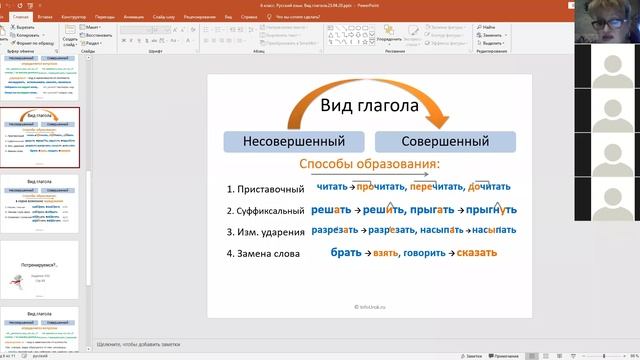Screen dimensions: 640x360
Task: Switch to the Animations (Анимация) ribbon tab
Action: point(133,17)
